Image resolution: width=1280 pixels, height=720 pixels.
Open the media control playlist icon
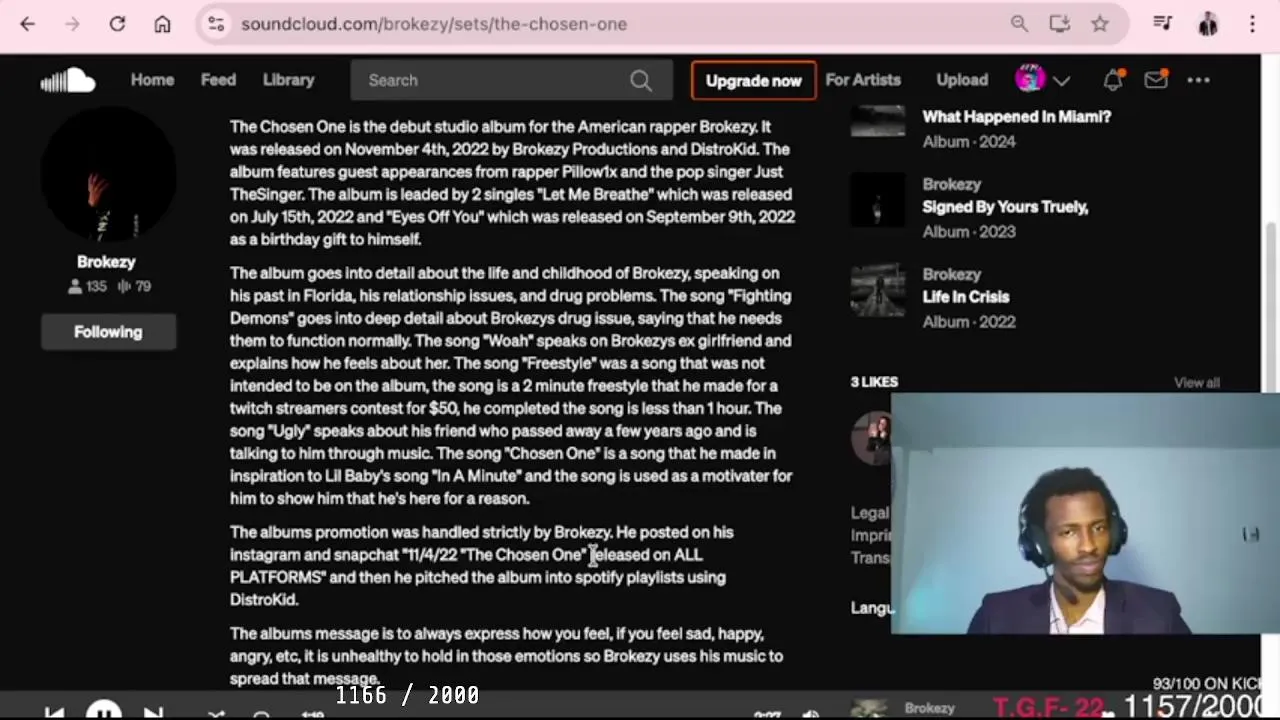tap(1162, 23)
